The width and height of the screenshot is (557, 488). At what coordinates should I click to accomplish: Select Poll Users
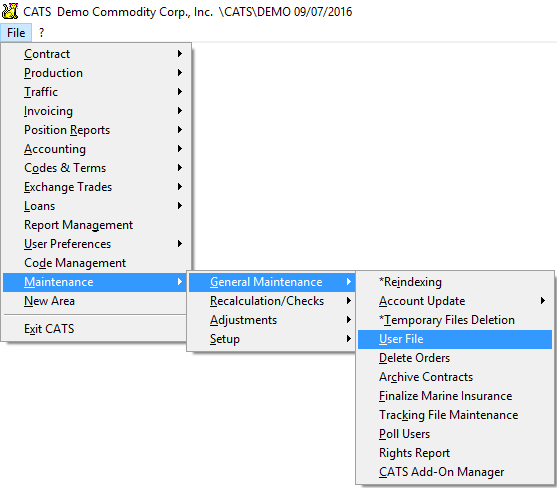(455, 434)
